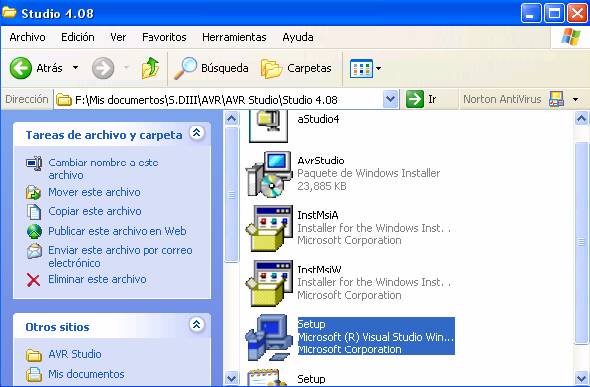Open the Herramientas menu
Image resolution: width=590 pixels, height=387 pixels.
[x=234, y=37]
